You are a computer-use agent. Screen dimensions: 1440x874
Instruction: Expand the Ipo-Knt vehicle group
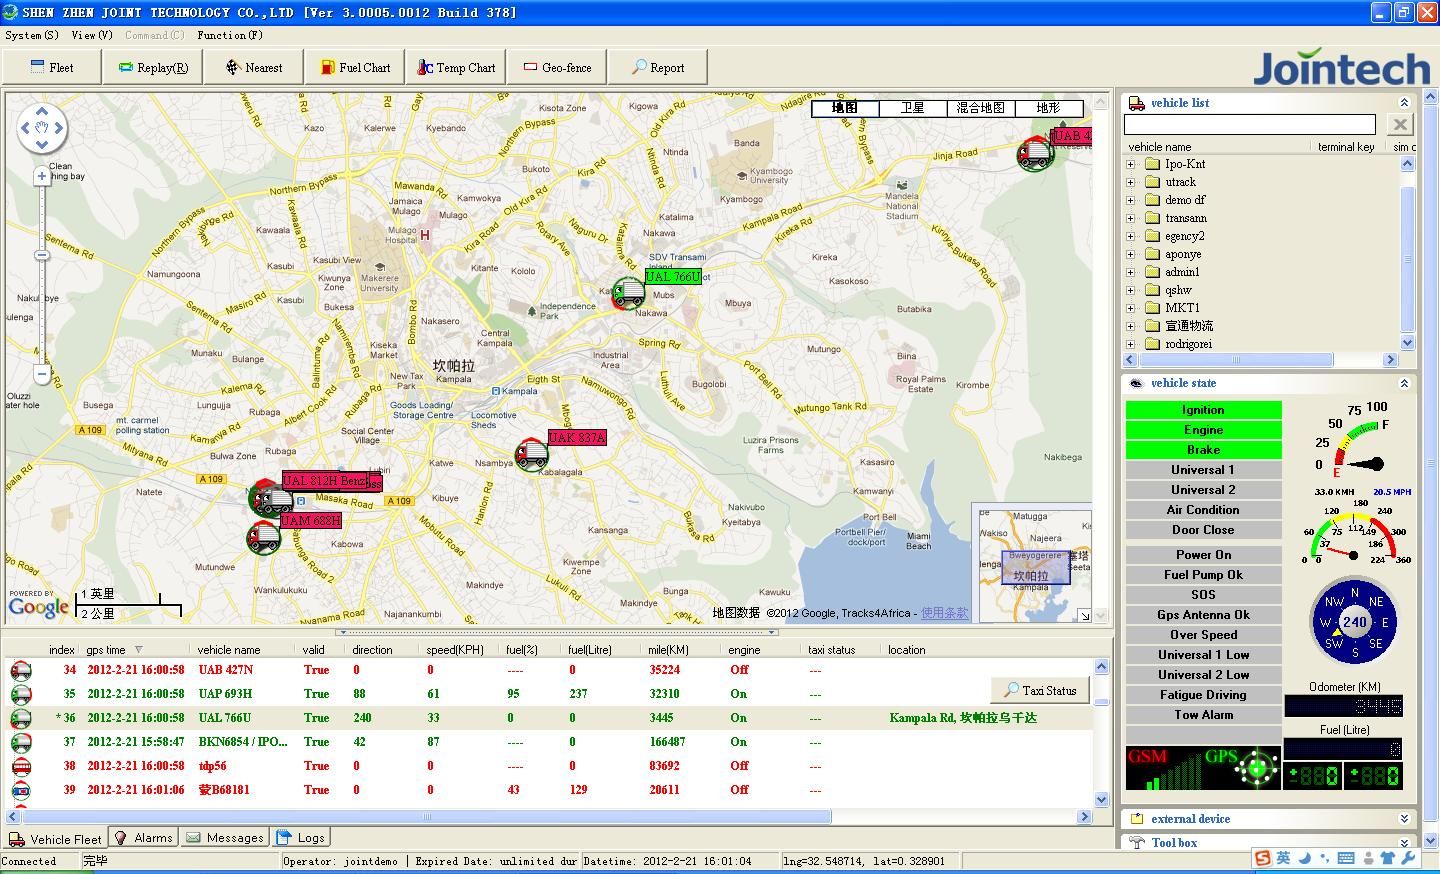click(x=1131, y=164)
